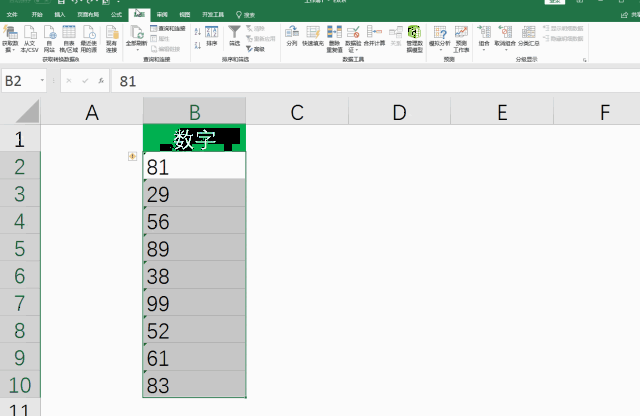Click the 获取数据 (Get Data) icon
Screen dimensions: 640x416
click(10, 33)
